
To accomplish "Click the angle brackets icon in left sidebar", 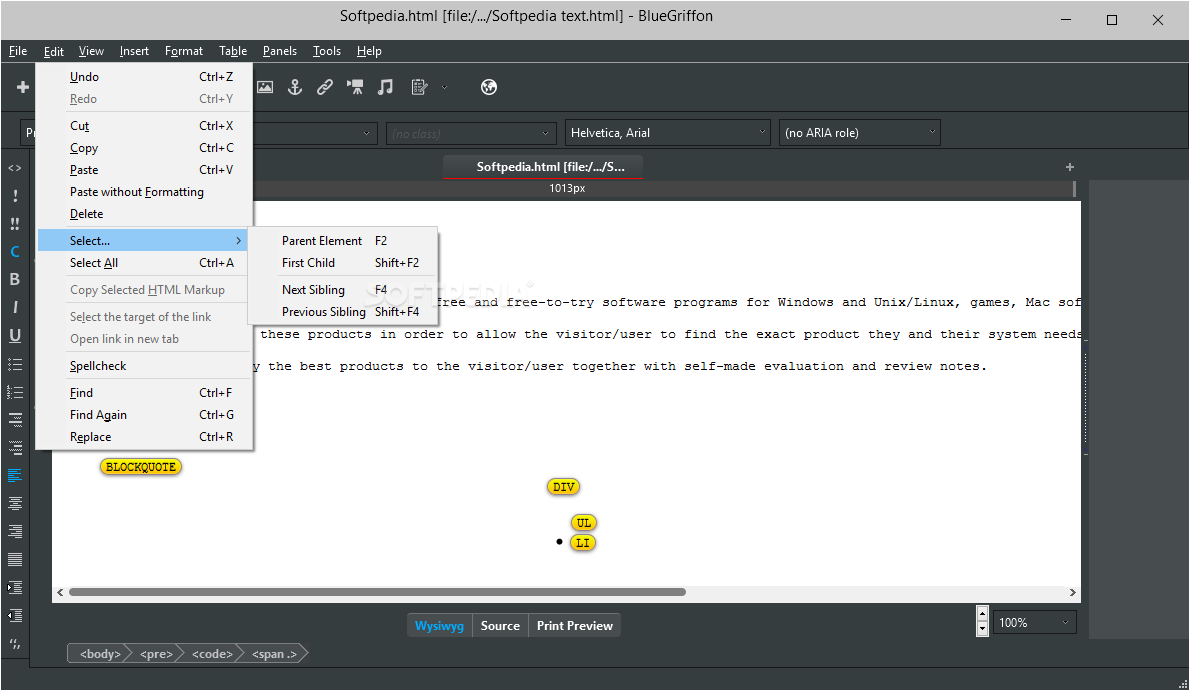I will point(14,168).
